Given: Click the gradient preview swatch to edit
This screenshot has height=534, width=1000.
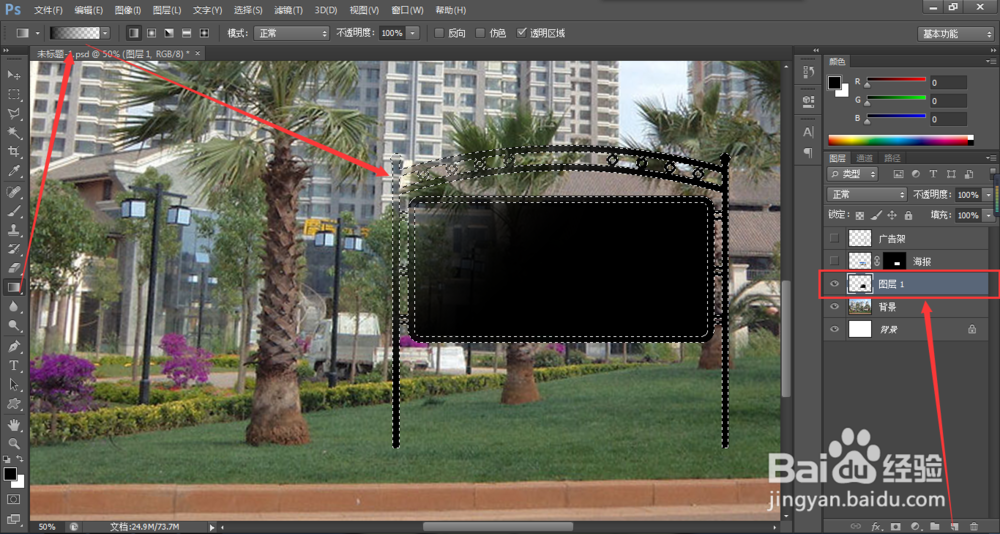Looking at the screenshot, I should pyautogui.click(x=75, y=33).
